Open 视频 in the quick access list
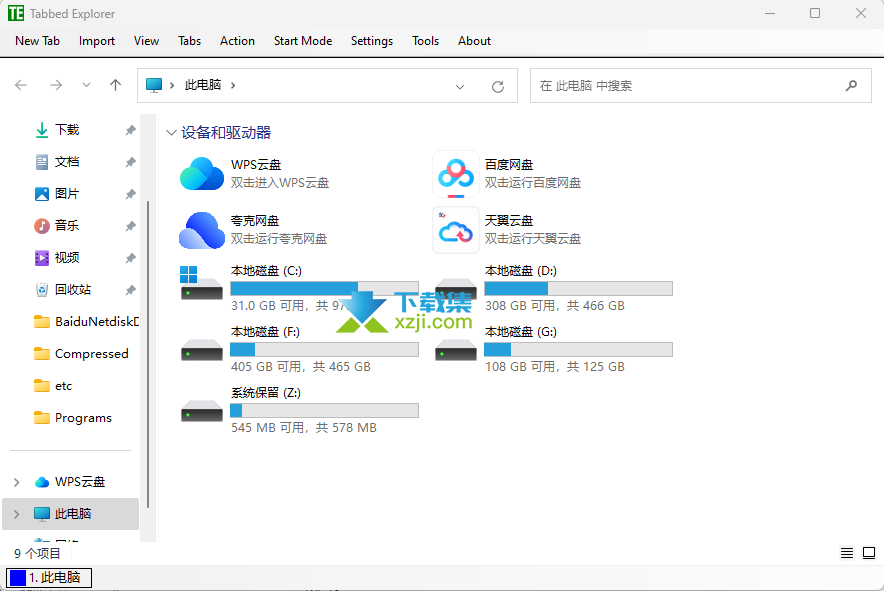The width and height of the screenshot is (884, 591). (x=67, y=258)
